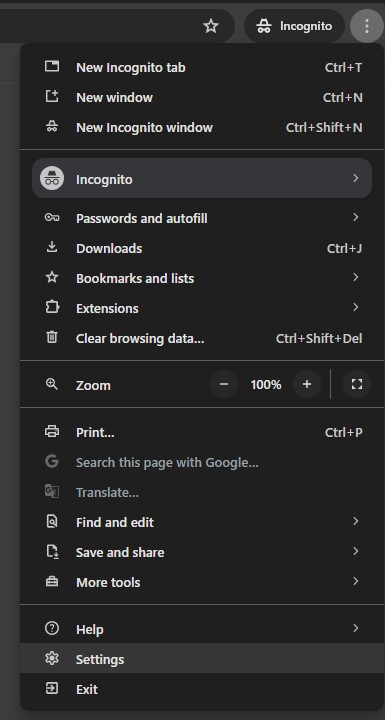Image resolution: width=385 pixels, height=720 pixels.
Task: Open a New window
Action: click(202, 97)
